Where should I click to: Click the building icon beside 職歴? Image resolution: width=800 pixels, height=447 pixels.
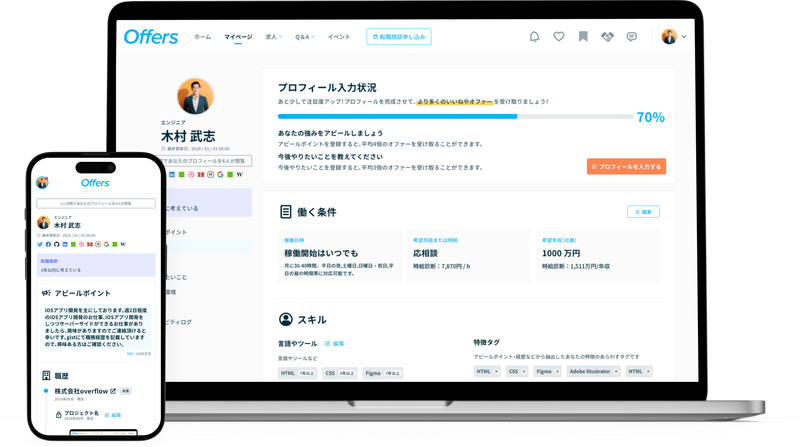46,376
